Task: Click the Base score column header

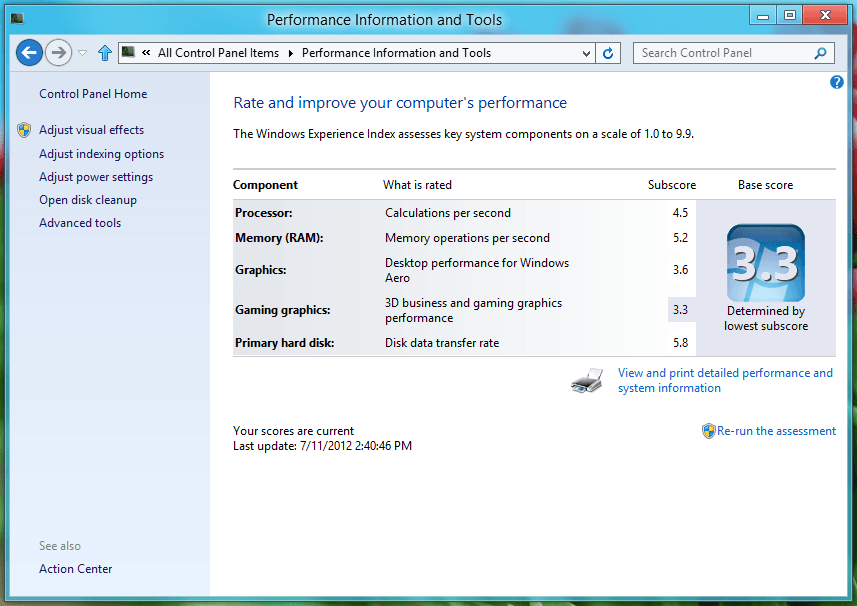Action: [765, 185]
